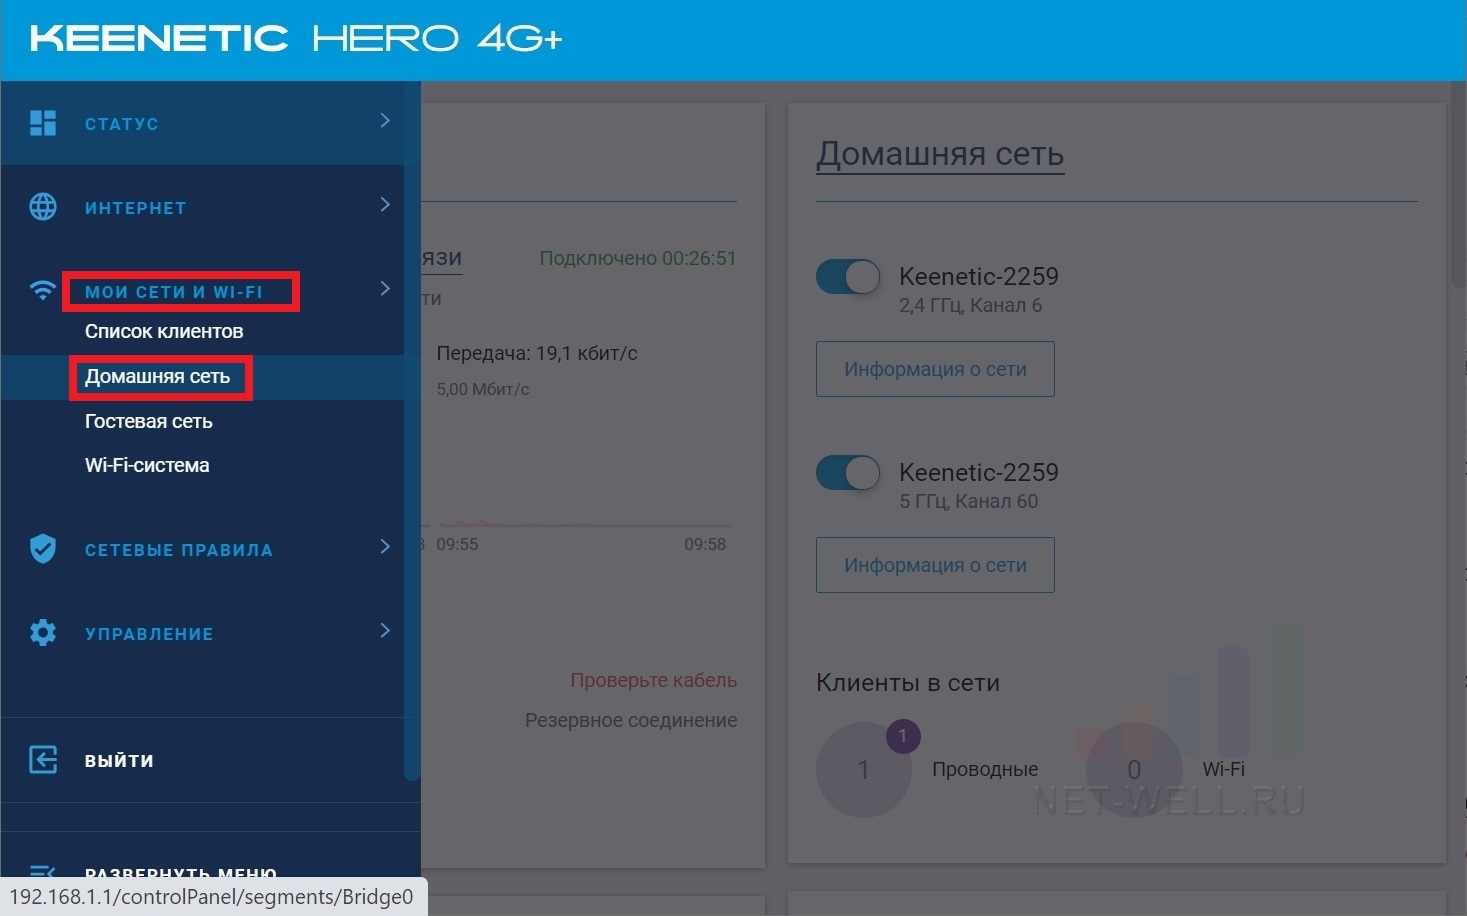Click the Management gear icon
Viewport: 1467px width, 916px height.
click(43, 632)
